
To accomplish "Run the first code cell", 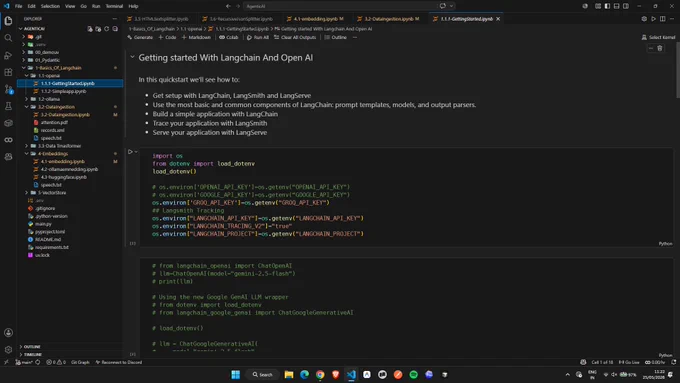I will point(130,152).
